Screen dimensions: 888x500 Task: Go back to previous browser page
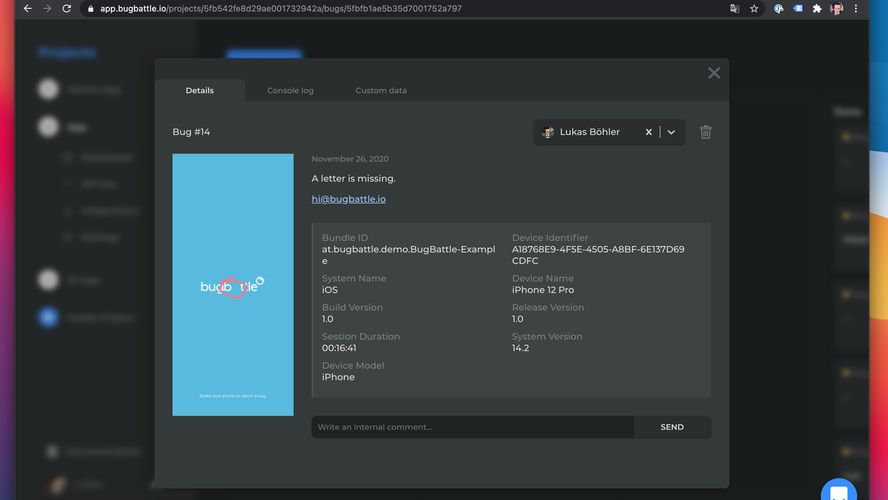[x=27, y=8]
